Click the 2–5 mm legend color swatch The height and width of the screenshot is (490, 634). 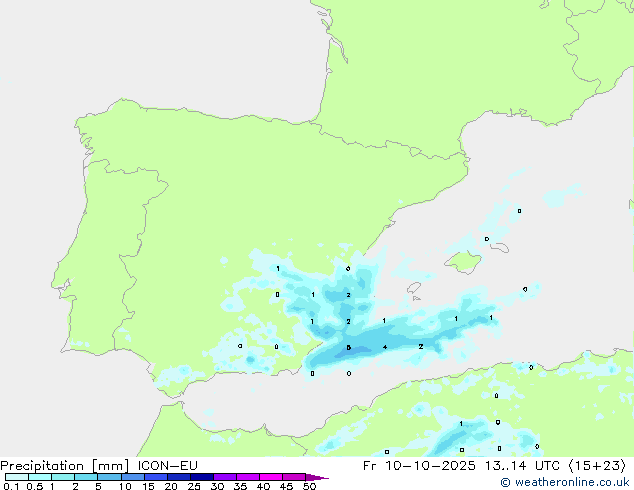pyautogui.click(x=86, y=477)
